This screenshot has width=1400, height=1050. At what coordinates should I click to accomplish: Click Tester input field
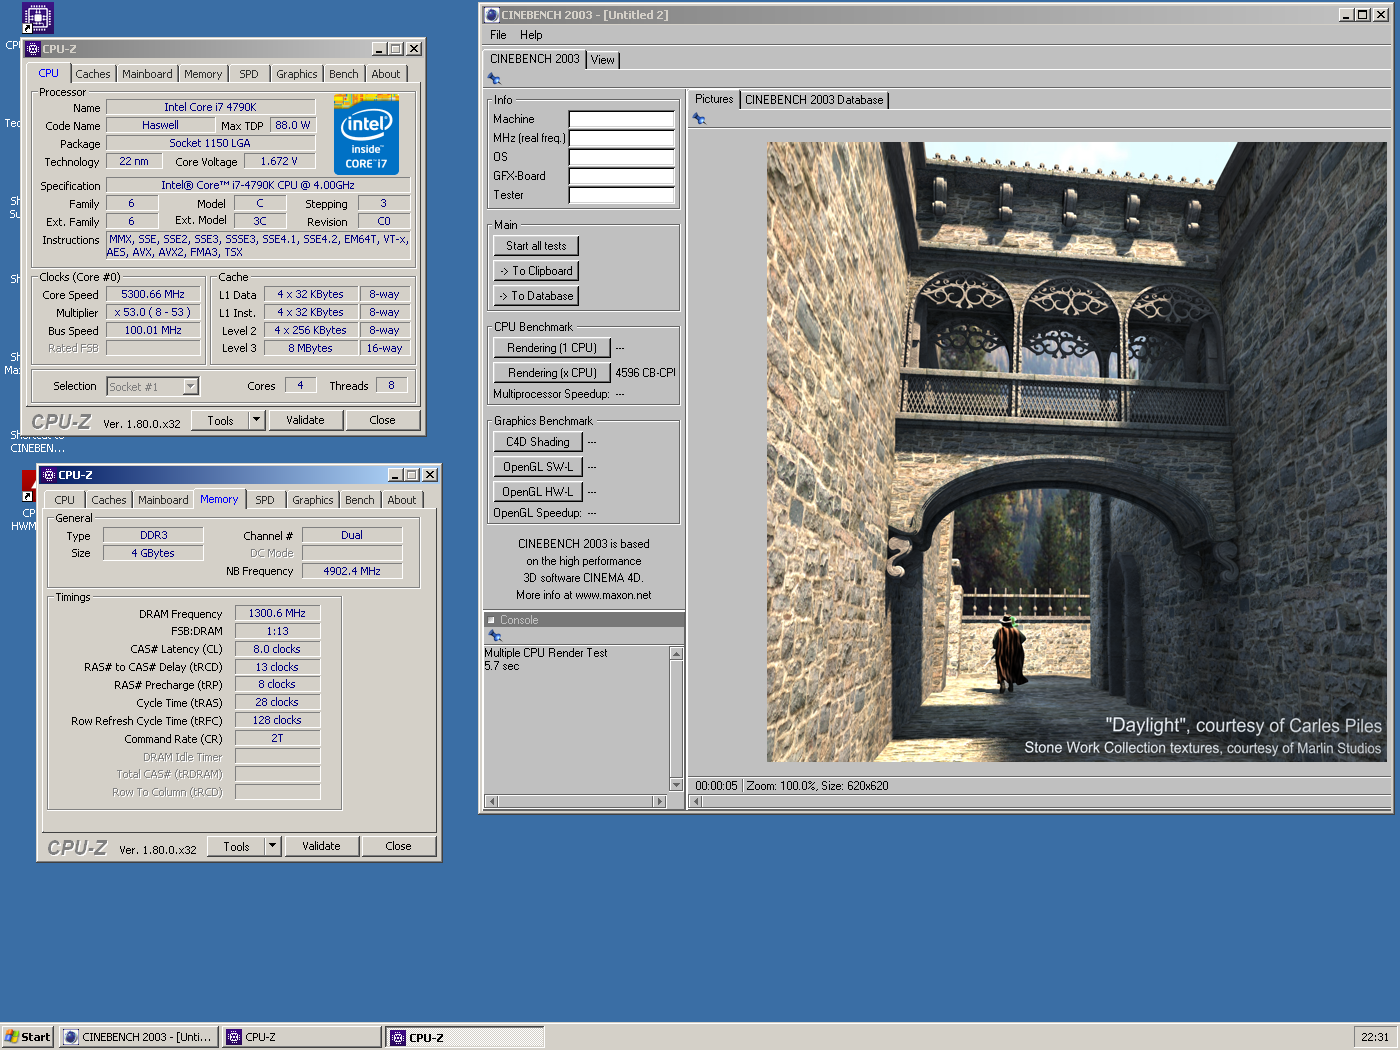click(622, 195)
